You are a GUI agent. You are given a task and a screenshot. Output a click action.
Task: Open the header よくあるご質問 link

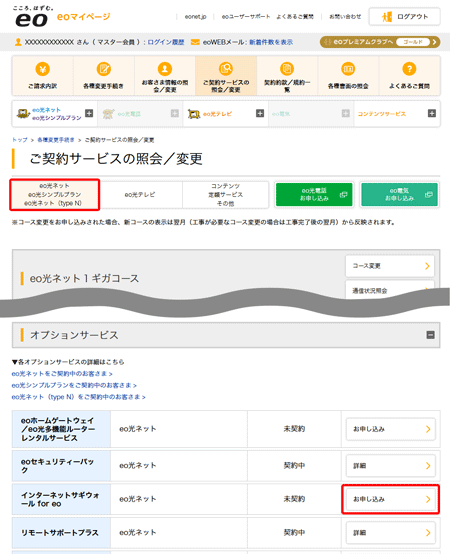coord(295,17)
